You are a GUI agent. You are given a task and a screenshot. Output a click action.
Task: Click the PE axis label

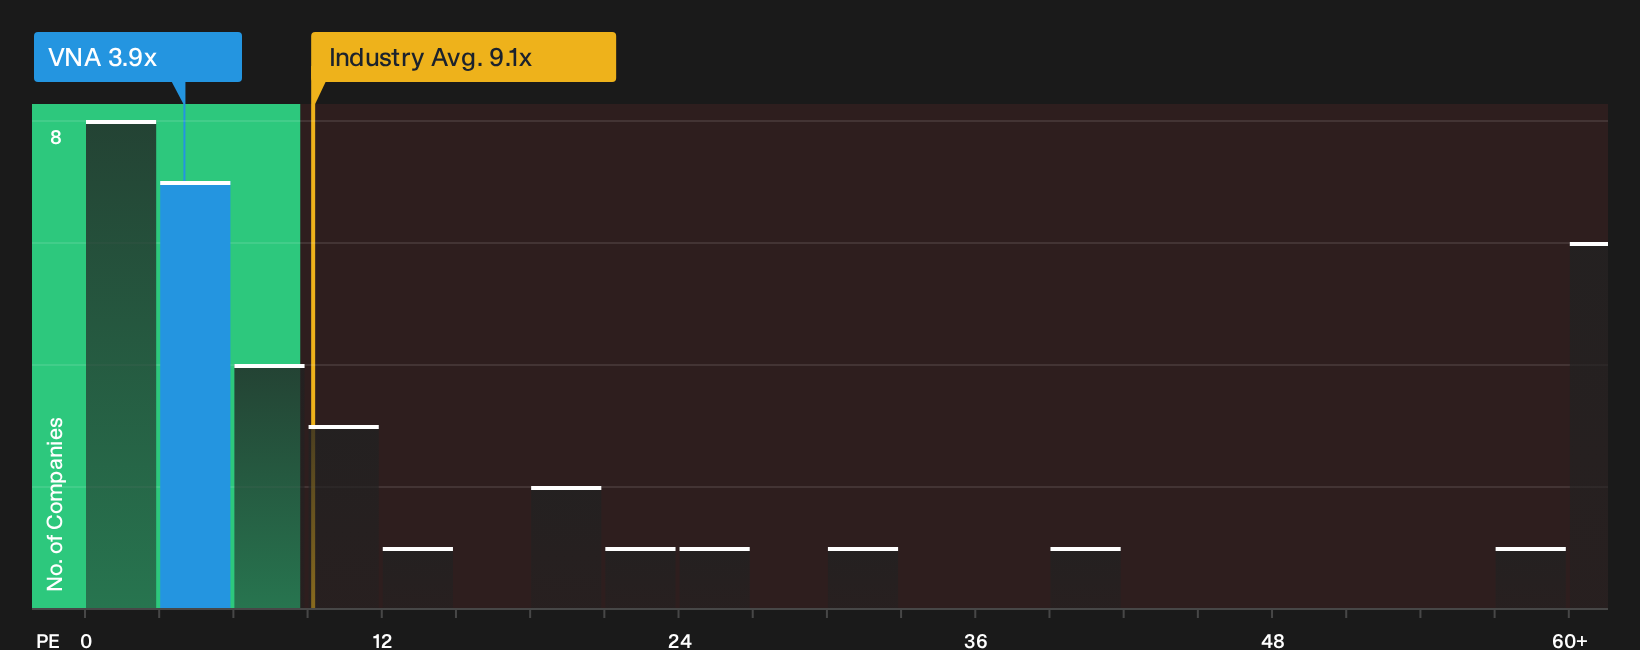(48, 640)
